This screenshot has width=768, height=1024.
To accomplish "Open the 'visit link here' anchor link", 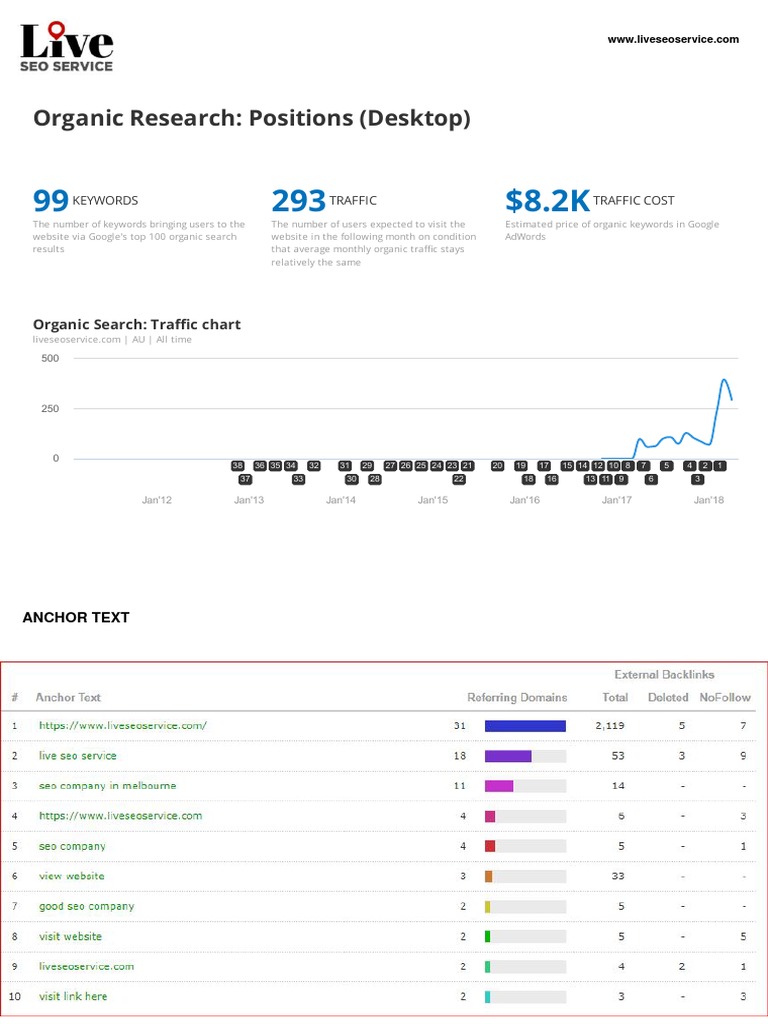I will [x=73, y=997].
